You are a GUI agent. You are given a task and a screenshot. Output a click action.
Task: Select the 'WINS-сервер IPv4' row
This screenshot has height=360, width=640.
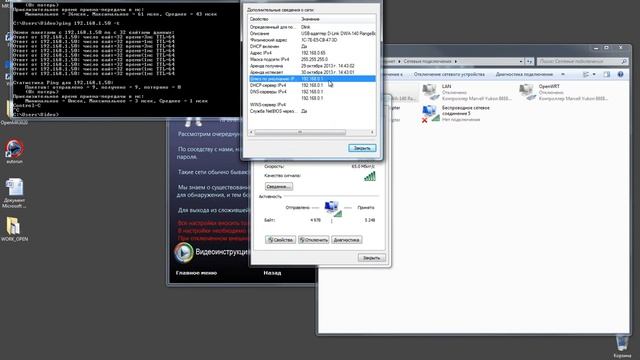click(312, 105)
